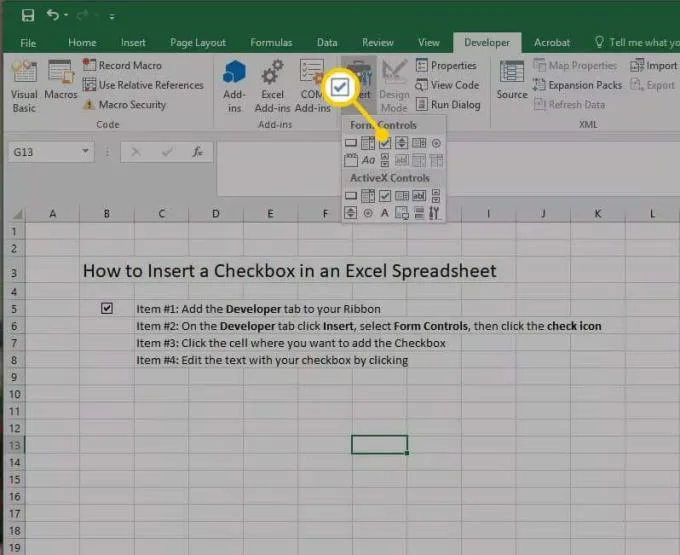Open the Visual Basic editor

pos(23,85)
